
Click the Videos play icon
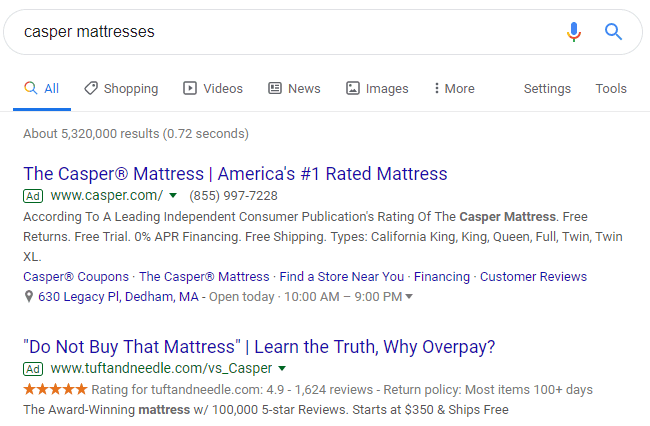pos(190,88)
